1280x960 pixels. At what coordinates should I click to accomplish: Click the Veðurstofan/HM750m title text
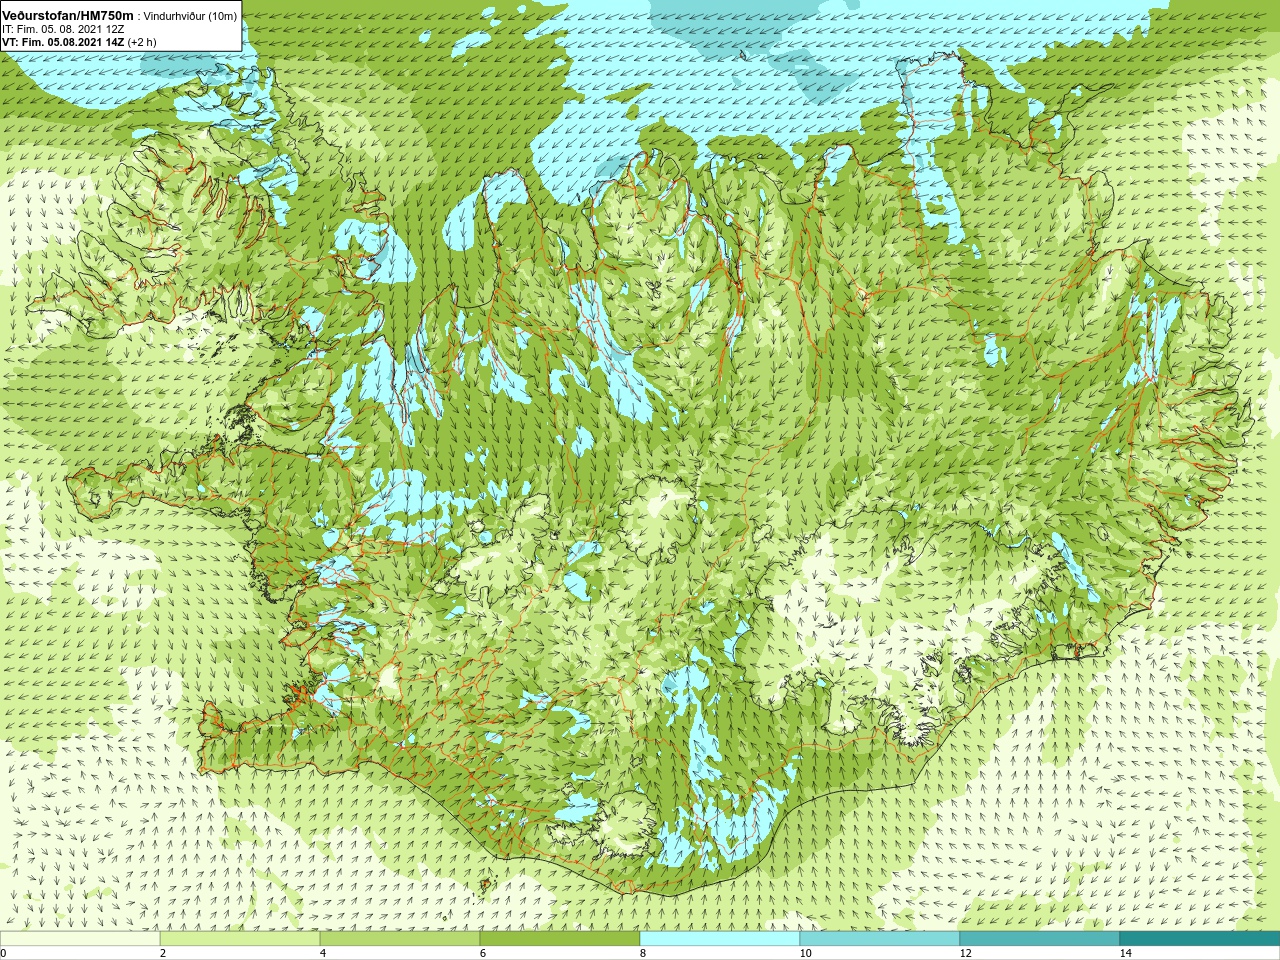coord(68,16)
